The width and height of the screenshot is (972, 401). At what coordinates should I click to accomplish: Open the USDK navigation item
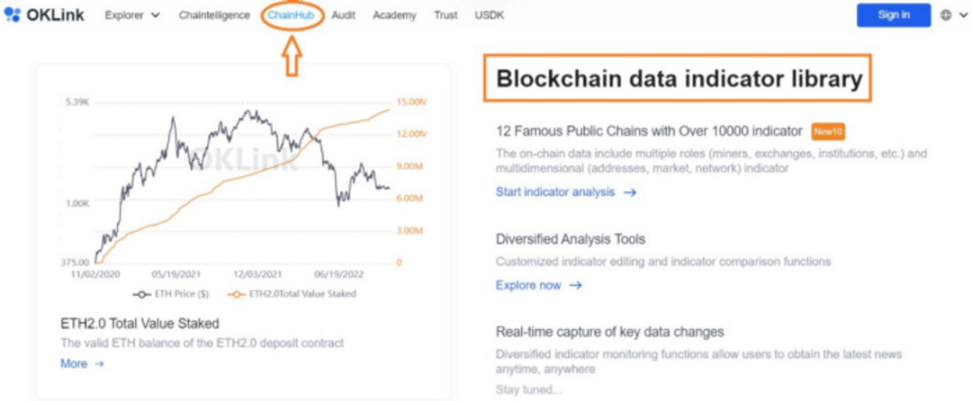[x=491, y=15]
